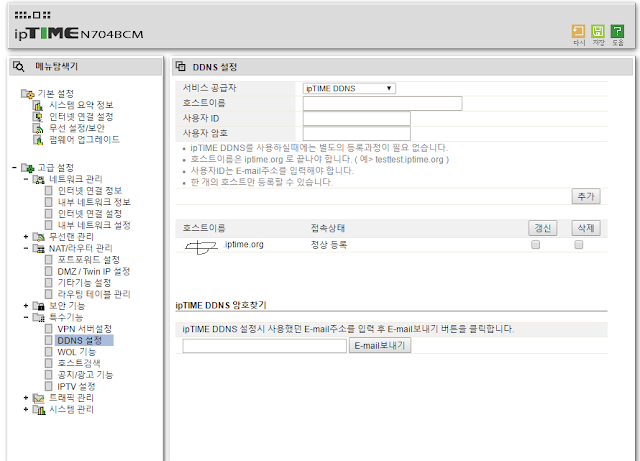Click the 시스템 요약 정보 icon

[38, 105]
